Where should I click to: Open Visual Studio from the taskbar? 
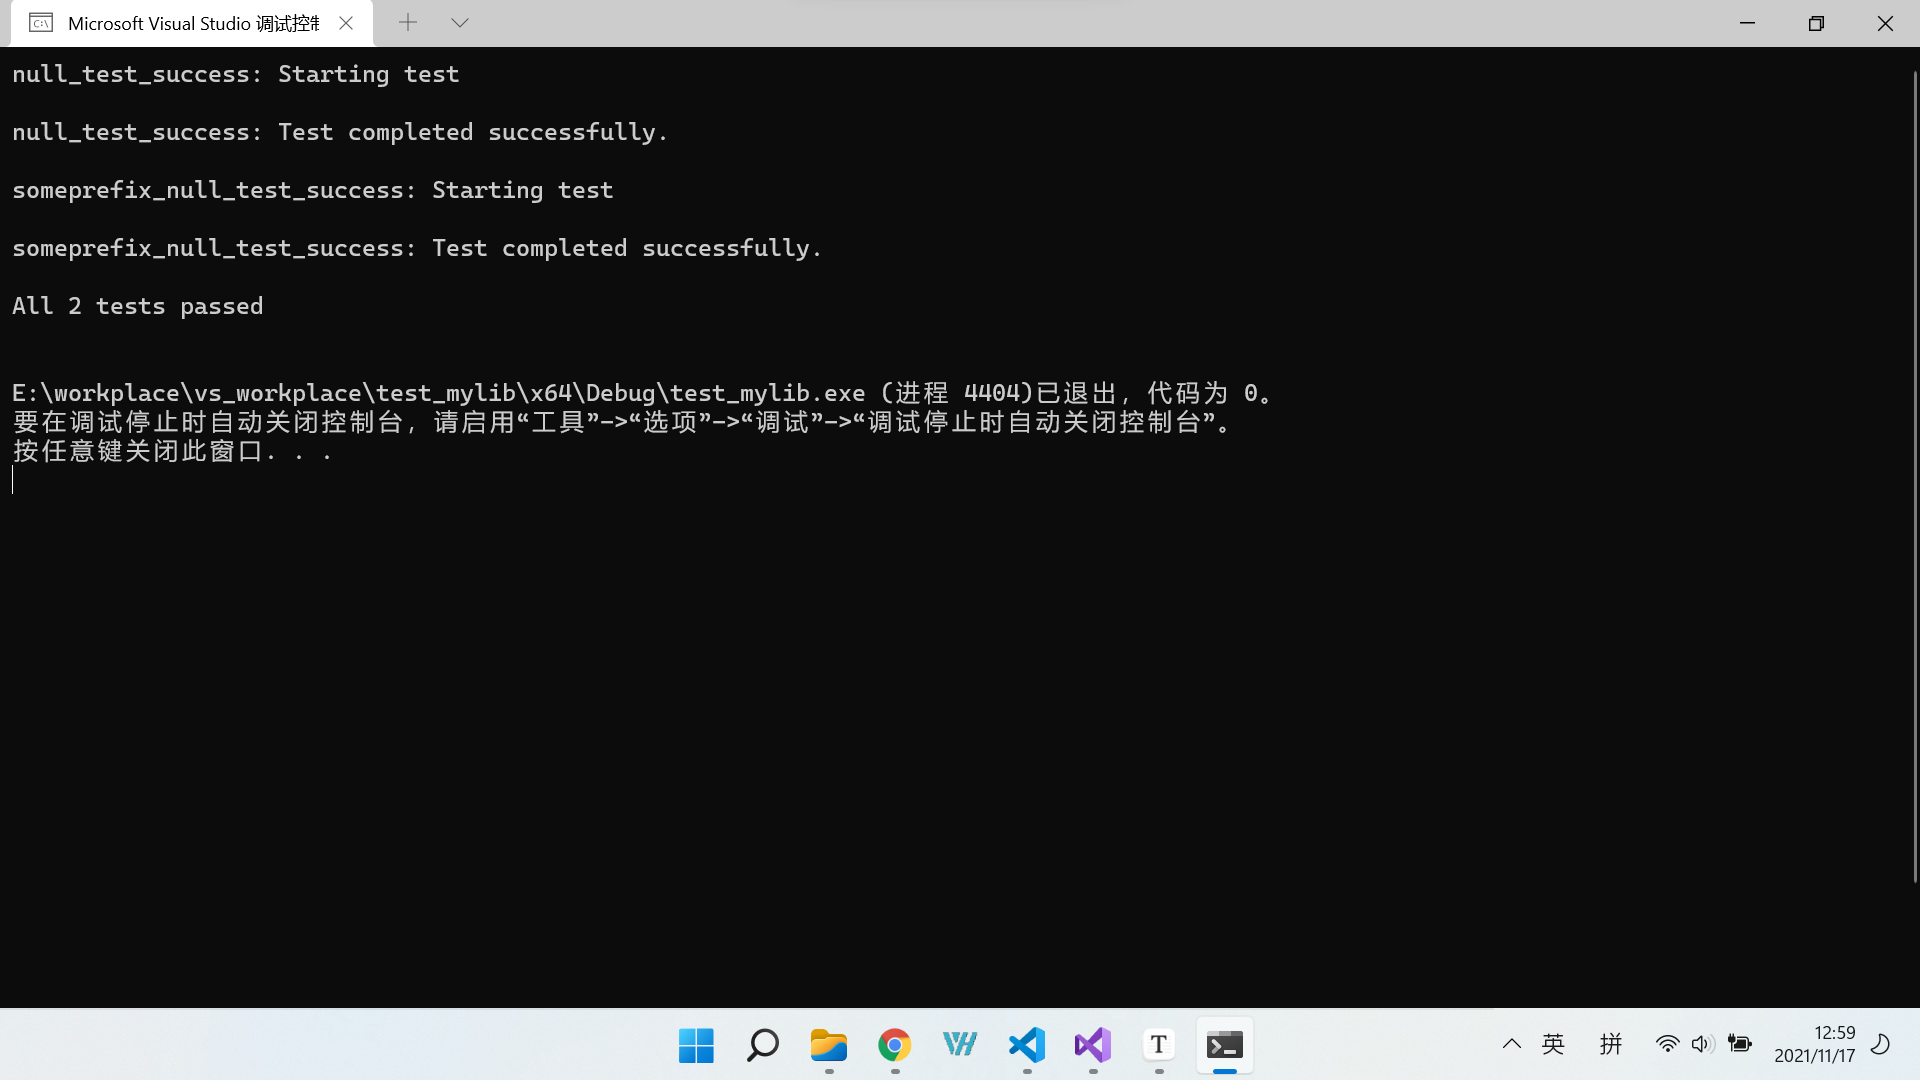[1092, 1045]
